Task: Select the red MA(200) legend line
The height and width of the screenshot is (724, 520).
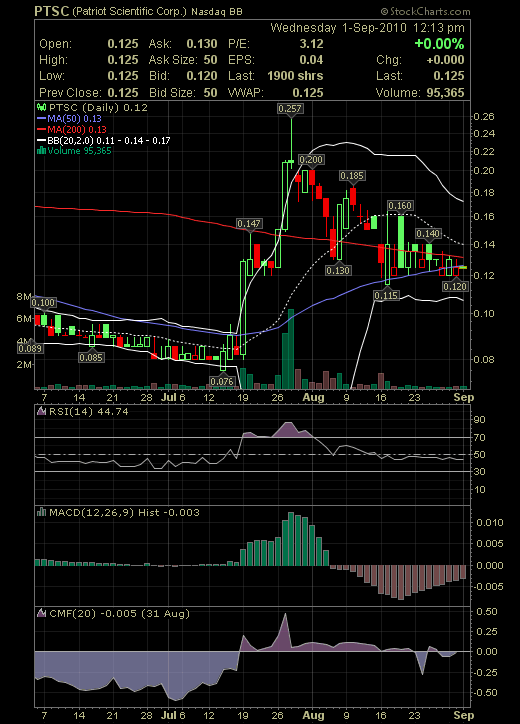Action: (x=41, y=130)
